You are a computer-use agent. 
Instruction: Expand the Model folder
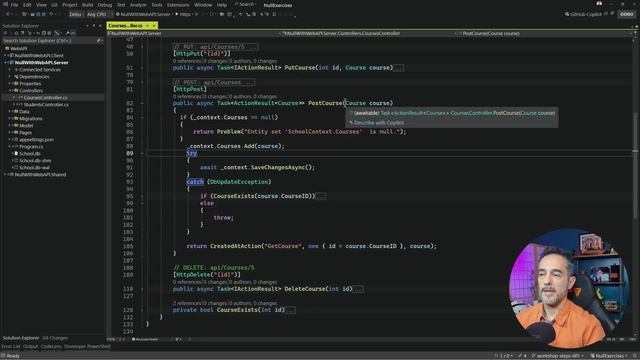click(x=10, y=125)
